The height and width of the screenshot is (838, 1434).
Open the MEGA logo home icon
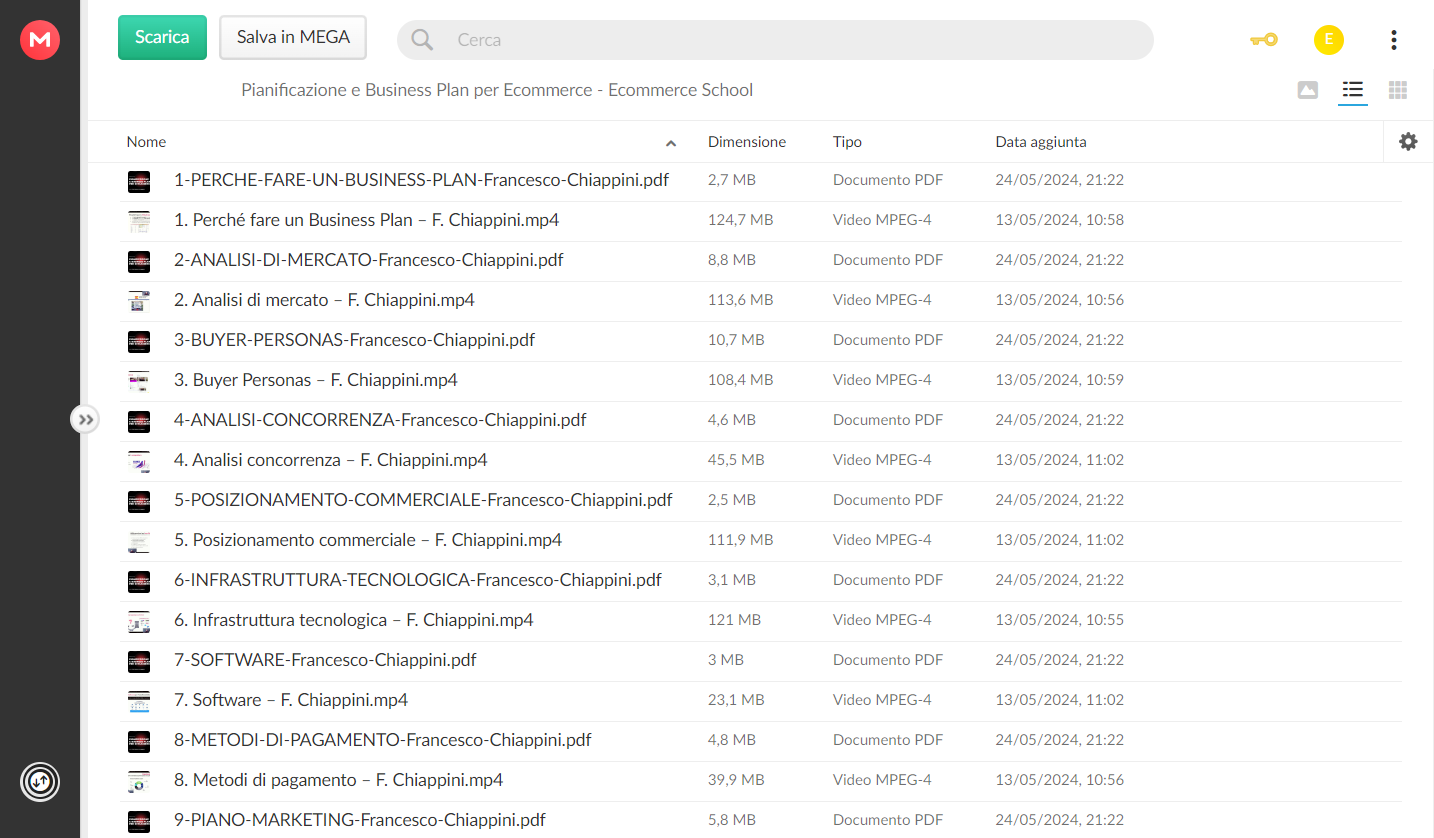40,40
